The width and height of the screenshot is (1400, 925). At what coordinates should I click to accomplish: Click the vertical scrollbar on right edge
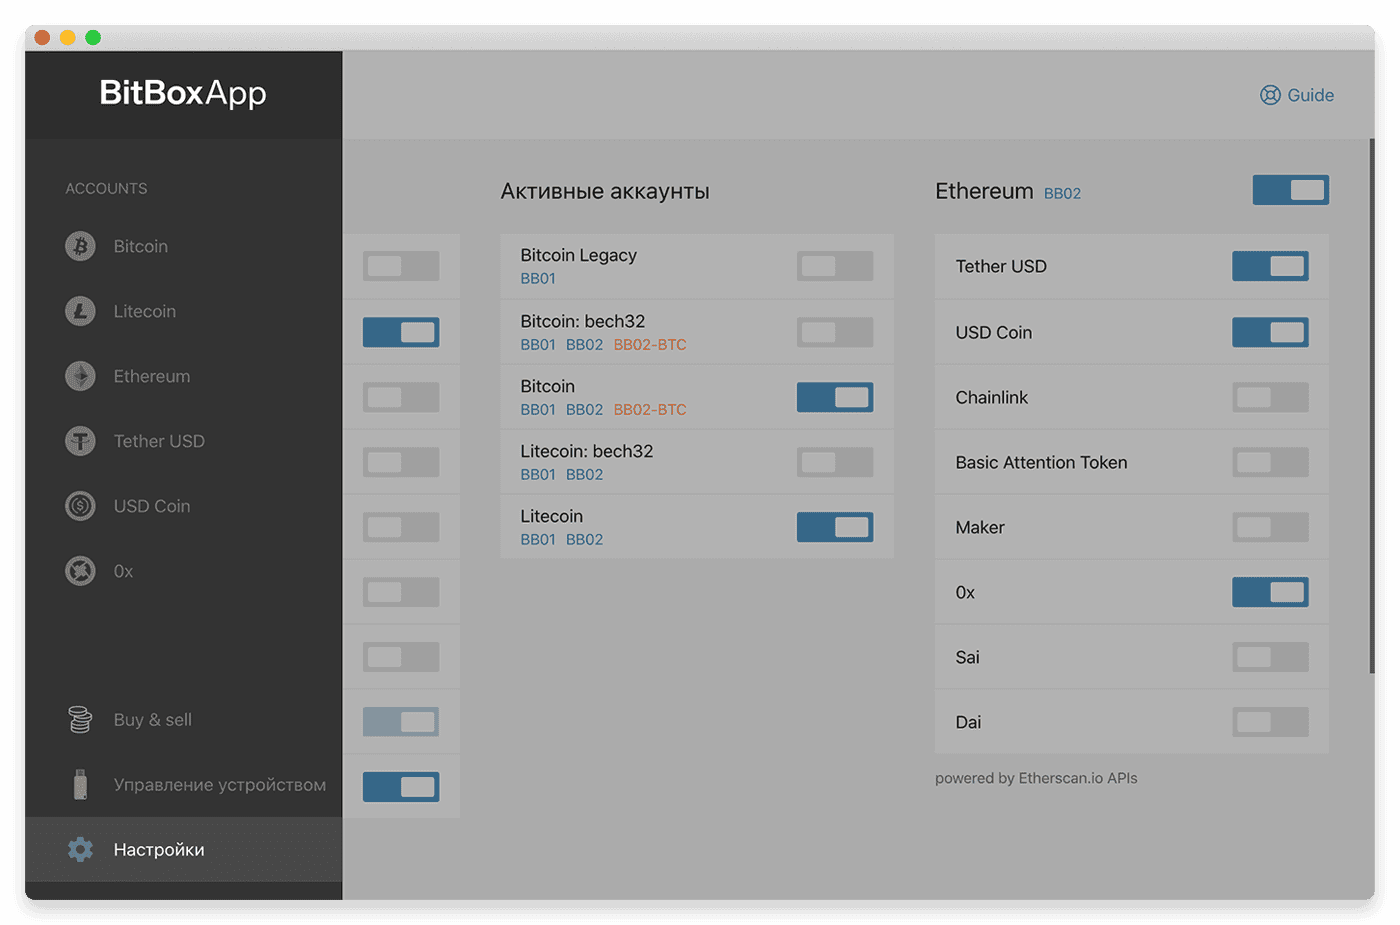point(1372,405)
